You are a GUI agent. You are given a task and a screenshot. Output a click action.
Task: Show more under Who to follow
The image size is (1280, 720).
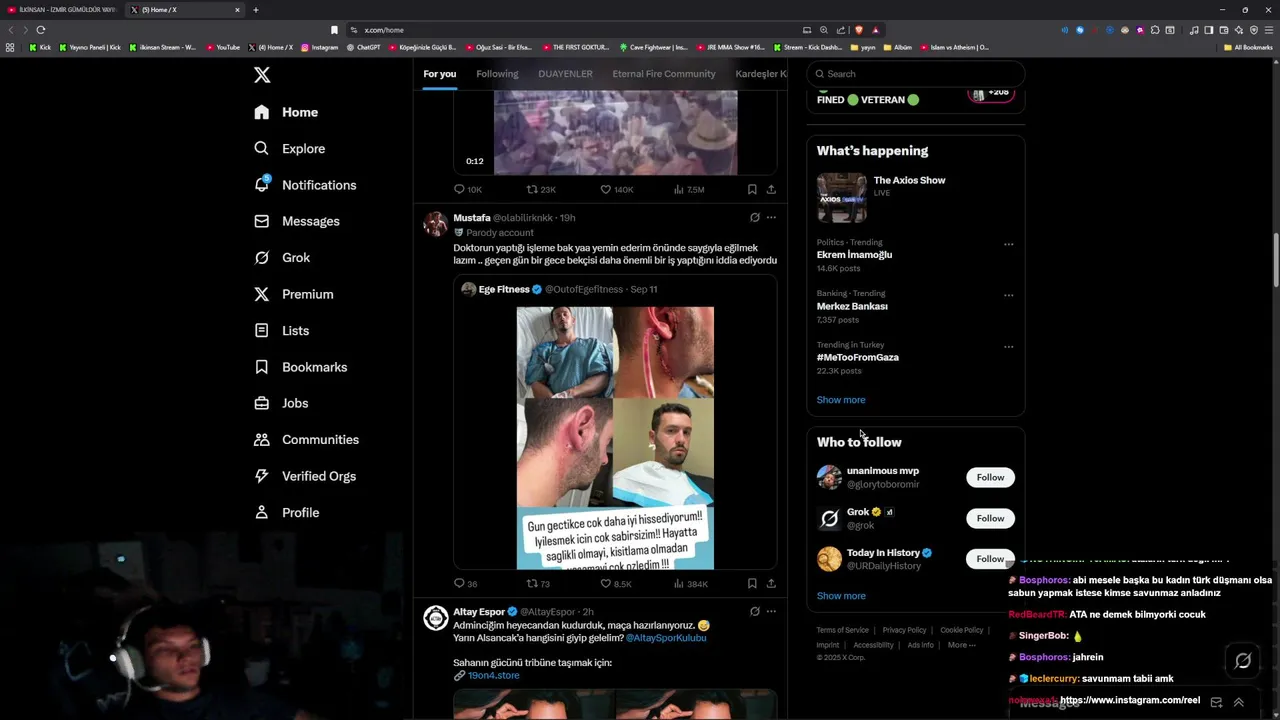[x=841, y=596]
